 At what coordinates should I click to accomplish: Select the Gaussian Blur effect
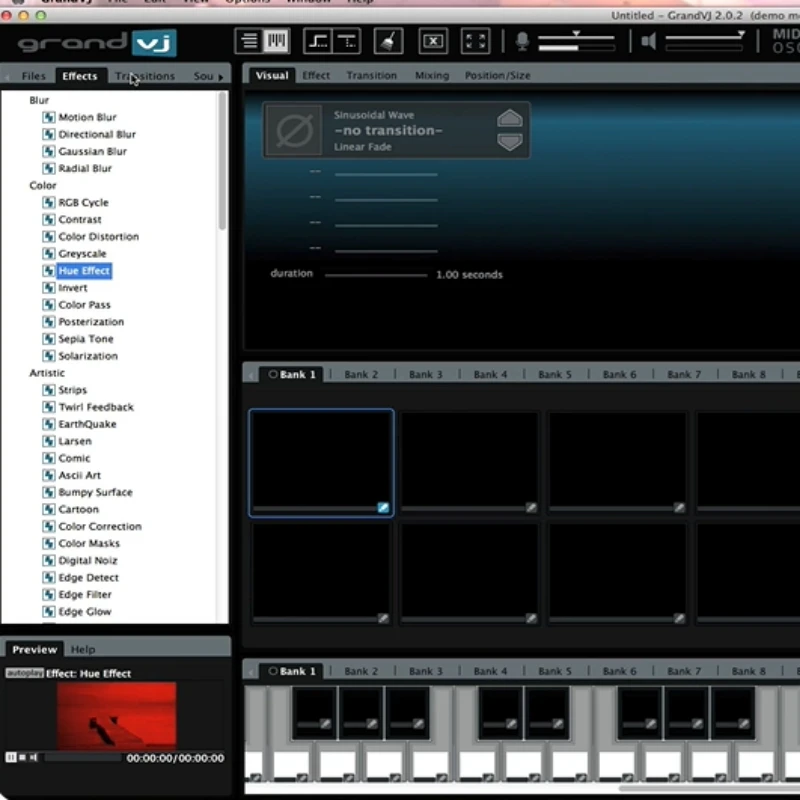click(92, 151)
